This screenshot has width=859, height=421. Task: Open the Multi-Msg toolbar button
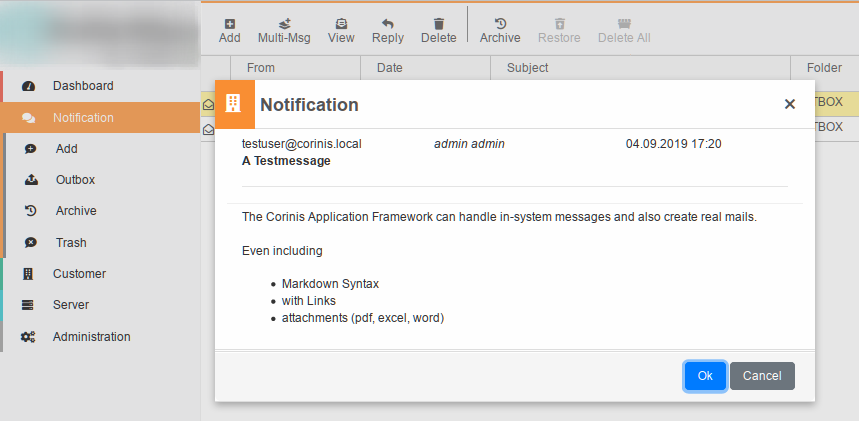pos(284,23)
